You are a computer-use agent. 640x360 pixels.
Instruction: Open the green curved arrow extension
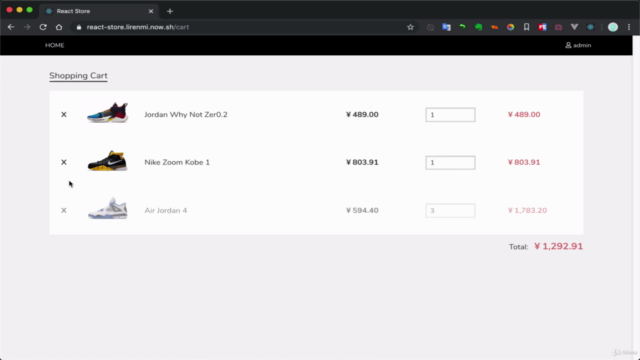462,27
